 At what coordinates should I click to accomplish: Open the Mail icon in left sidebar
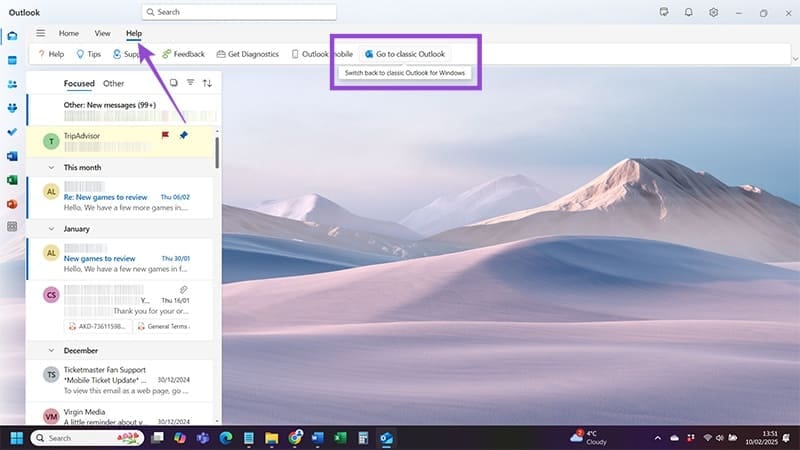[12, 36]
